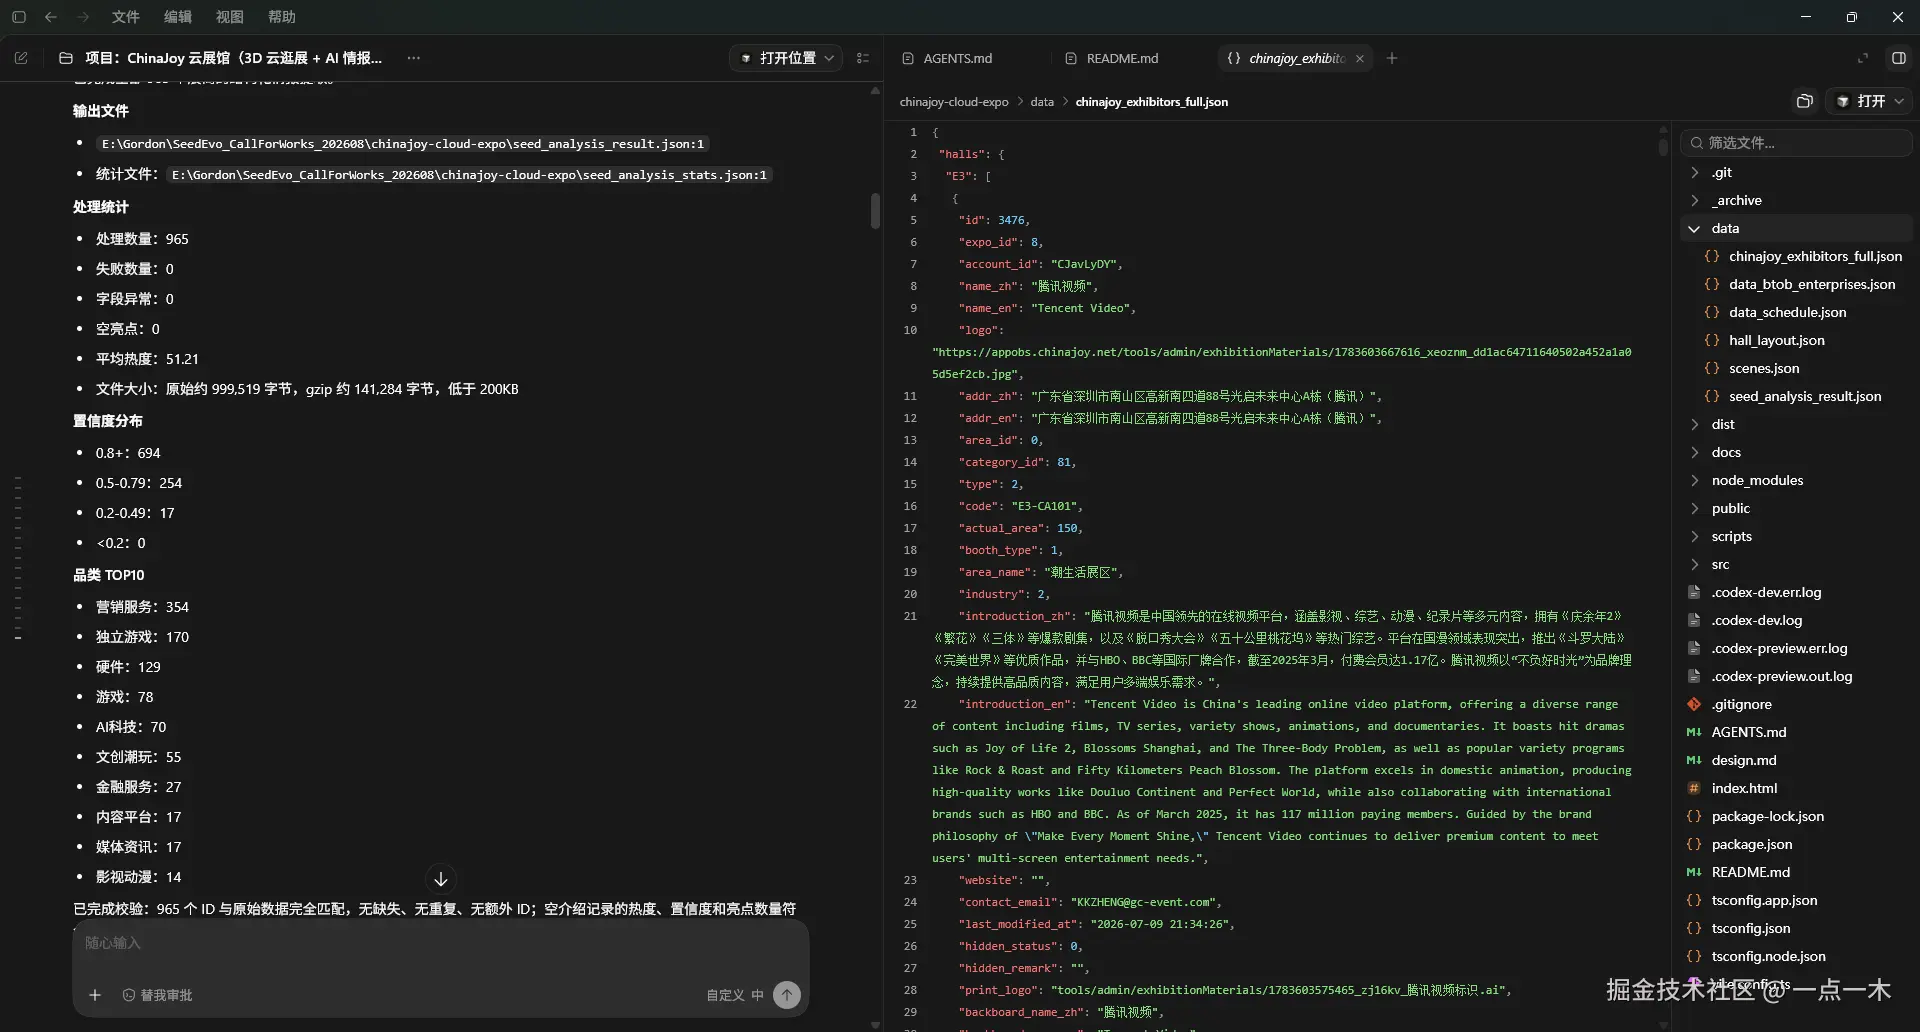Open the .codex-dev.err.log file

pos(1766,592)
